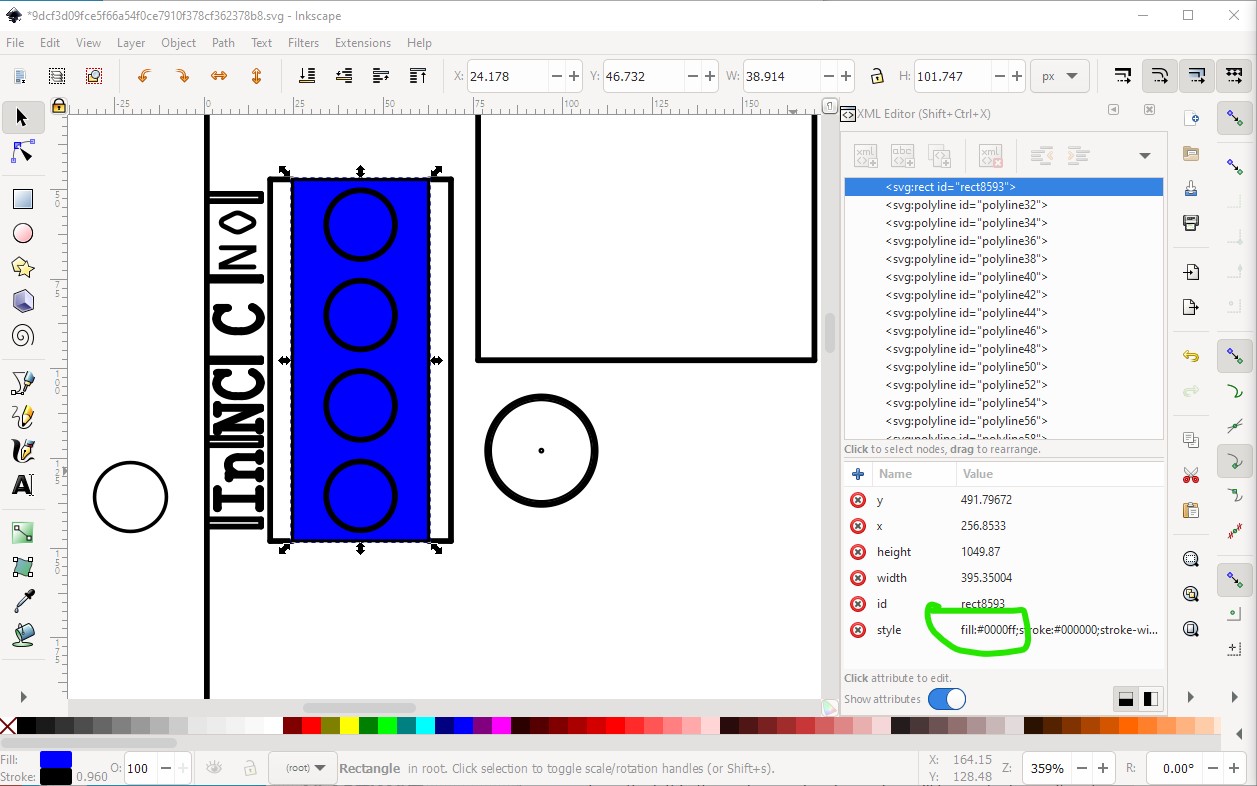Increase the zoom percentage value
Image resolution: width=1257 pixels, height=786 pixels.
point(1102,769)
